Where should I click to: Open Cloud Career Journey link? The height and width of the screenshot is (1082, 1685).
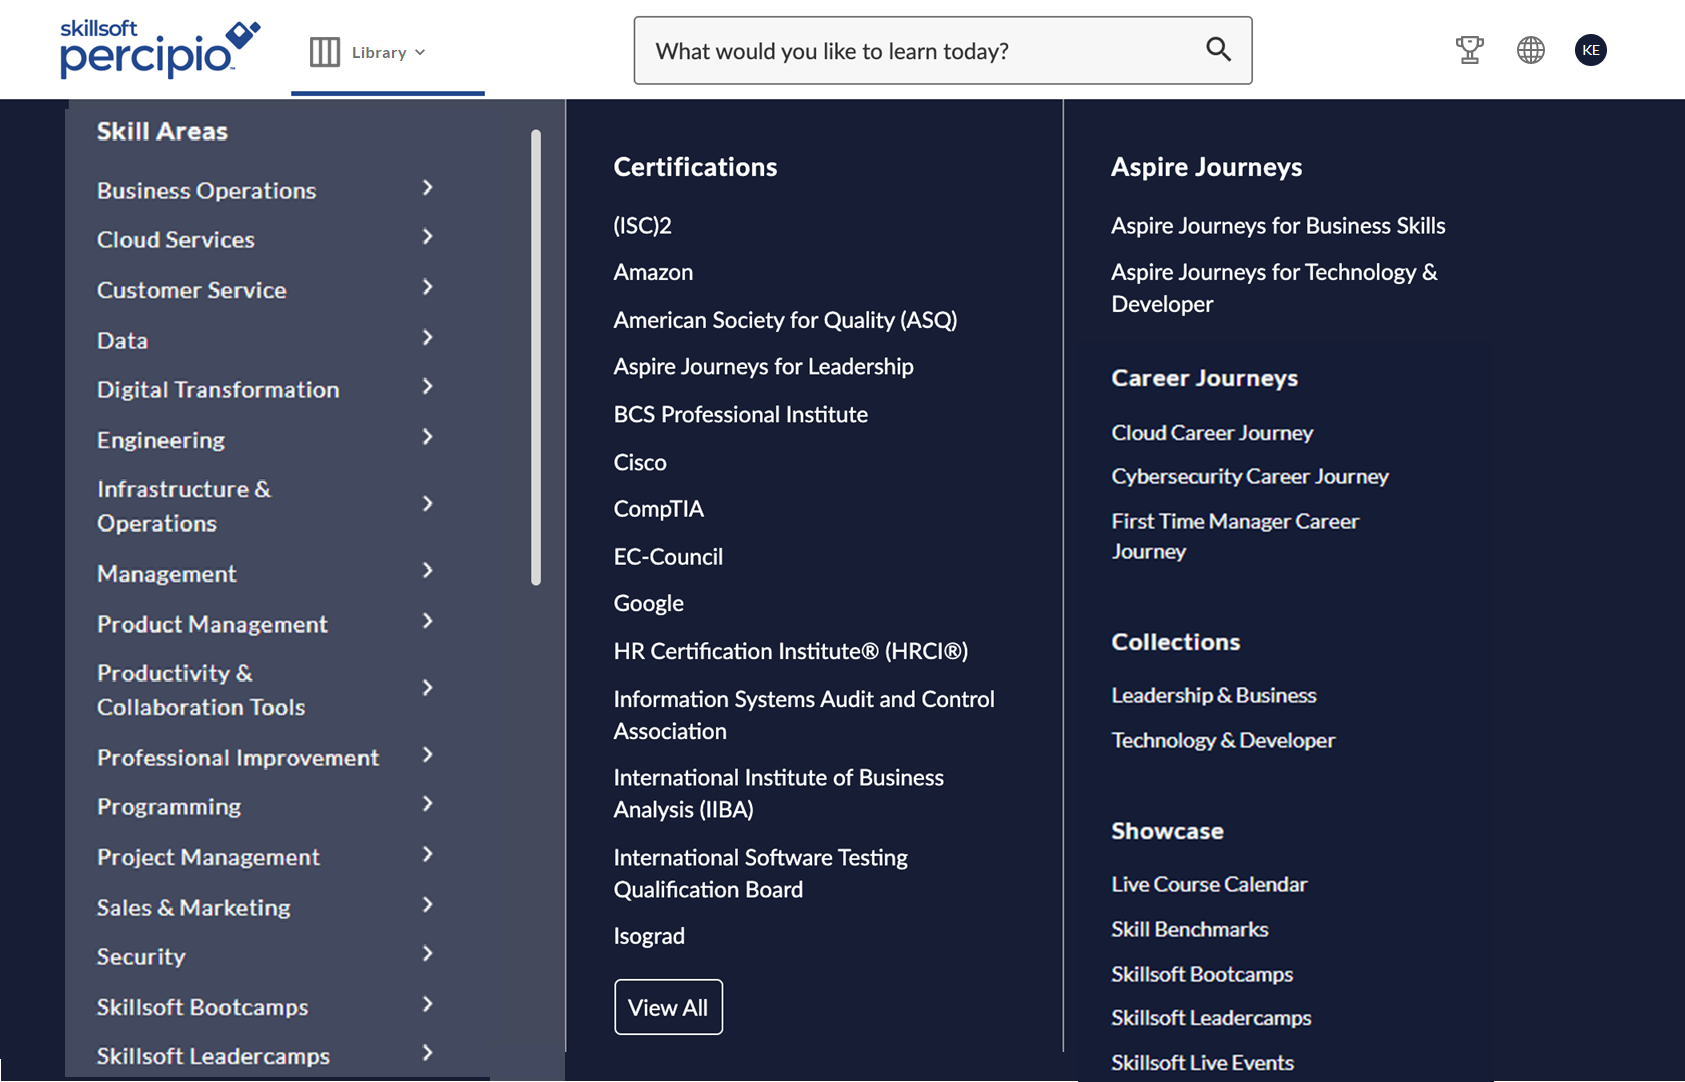coord(1212,433)
